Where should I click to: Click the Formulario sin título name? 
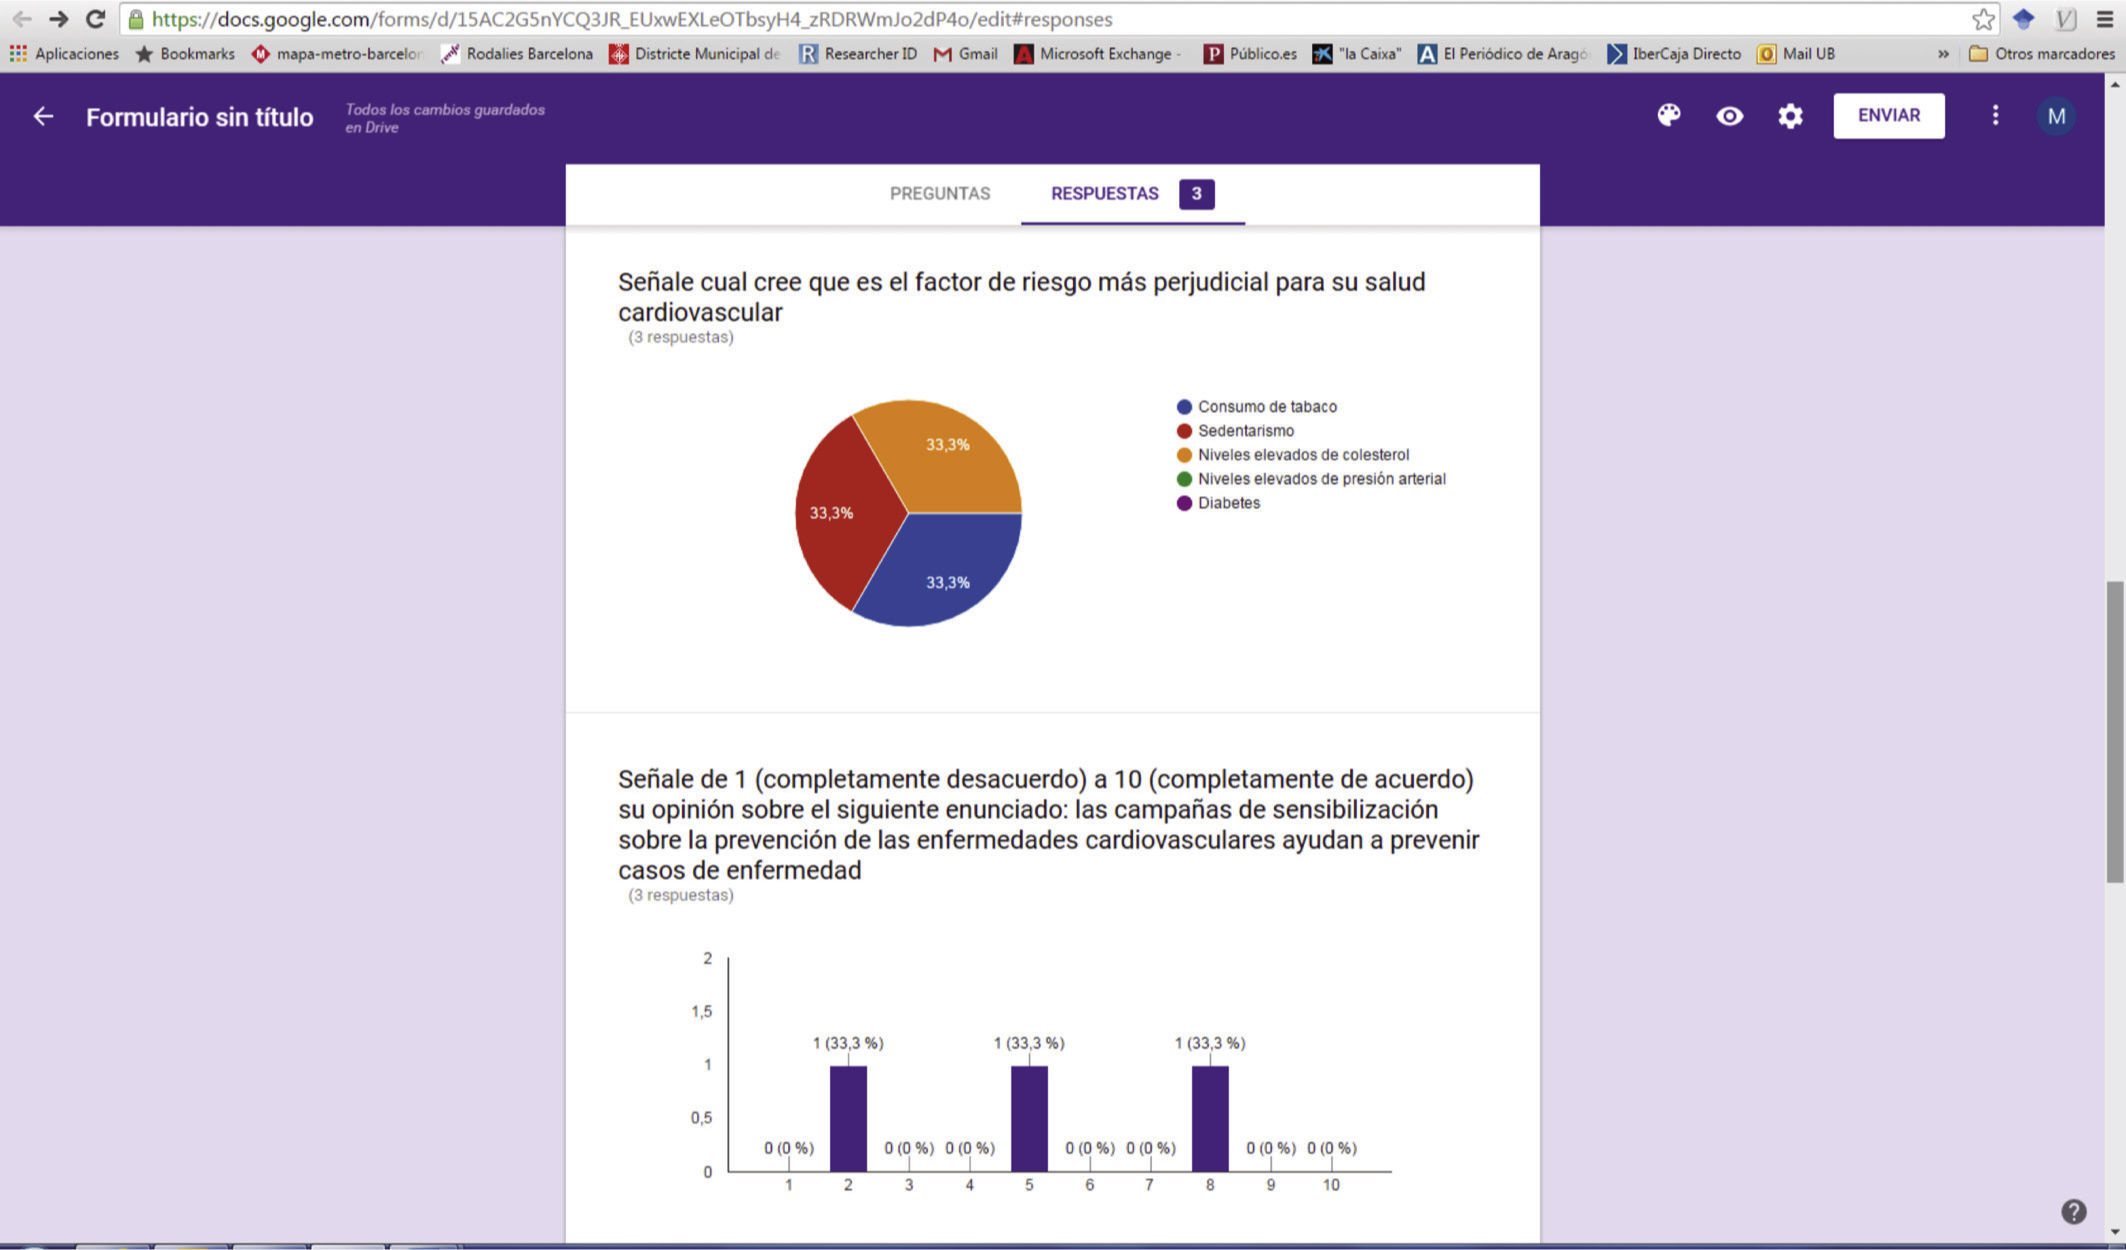point(199,117)
